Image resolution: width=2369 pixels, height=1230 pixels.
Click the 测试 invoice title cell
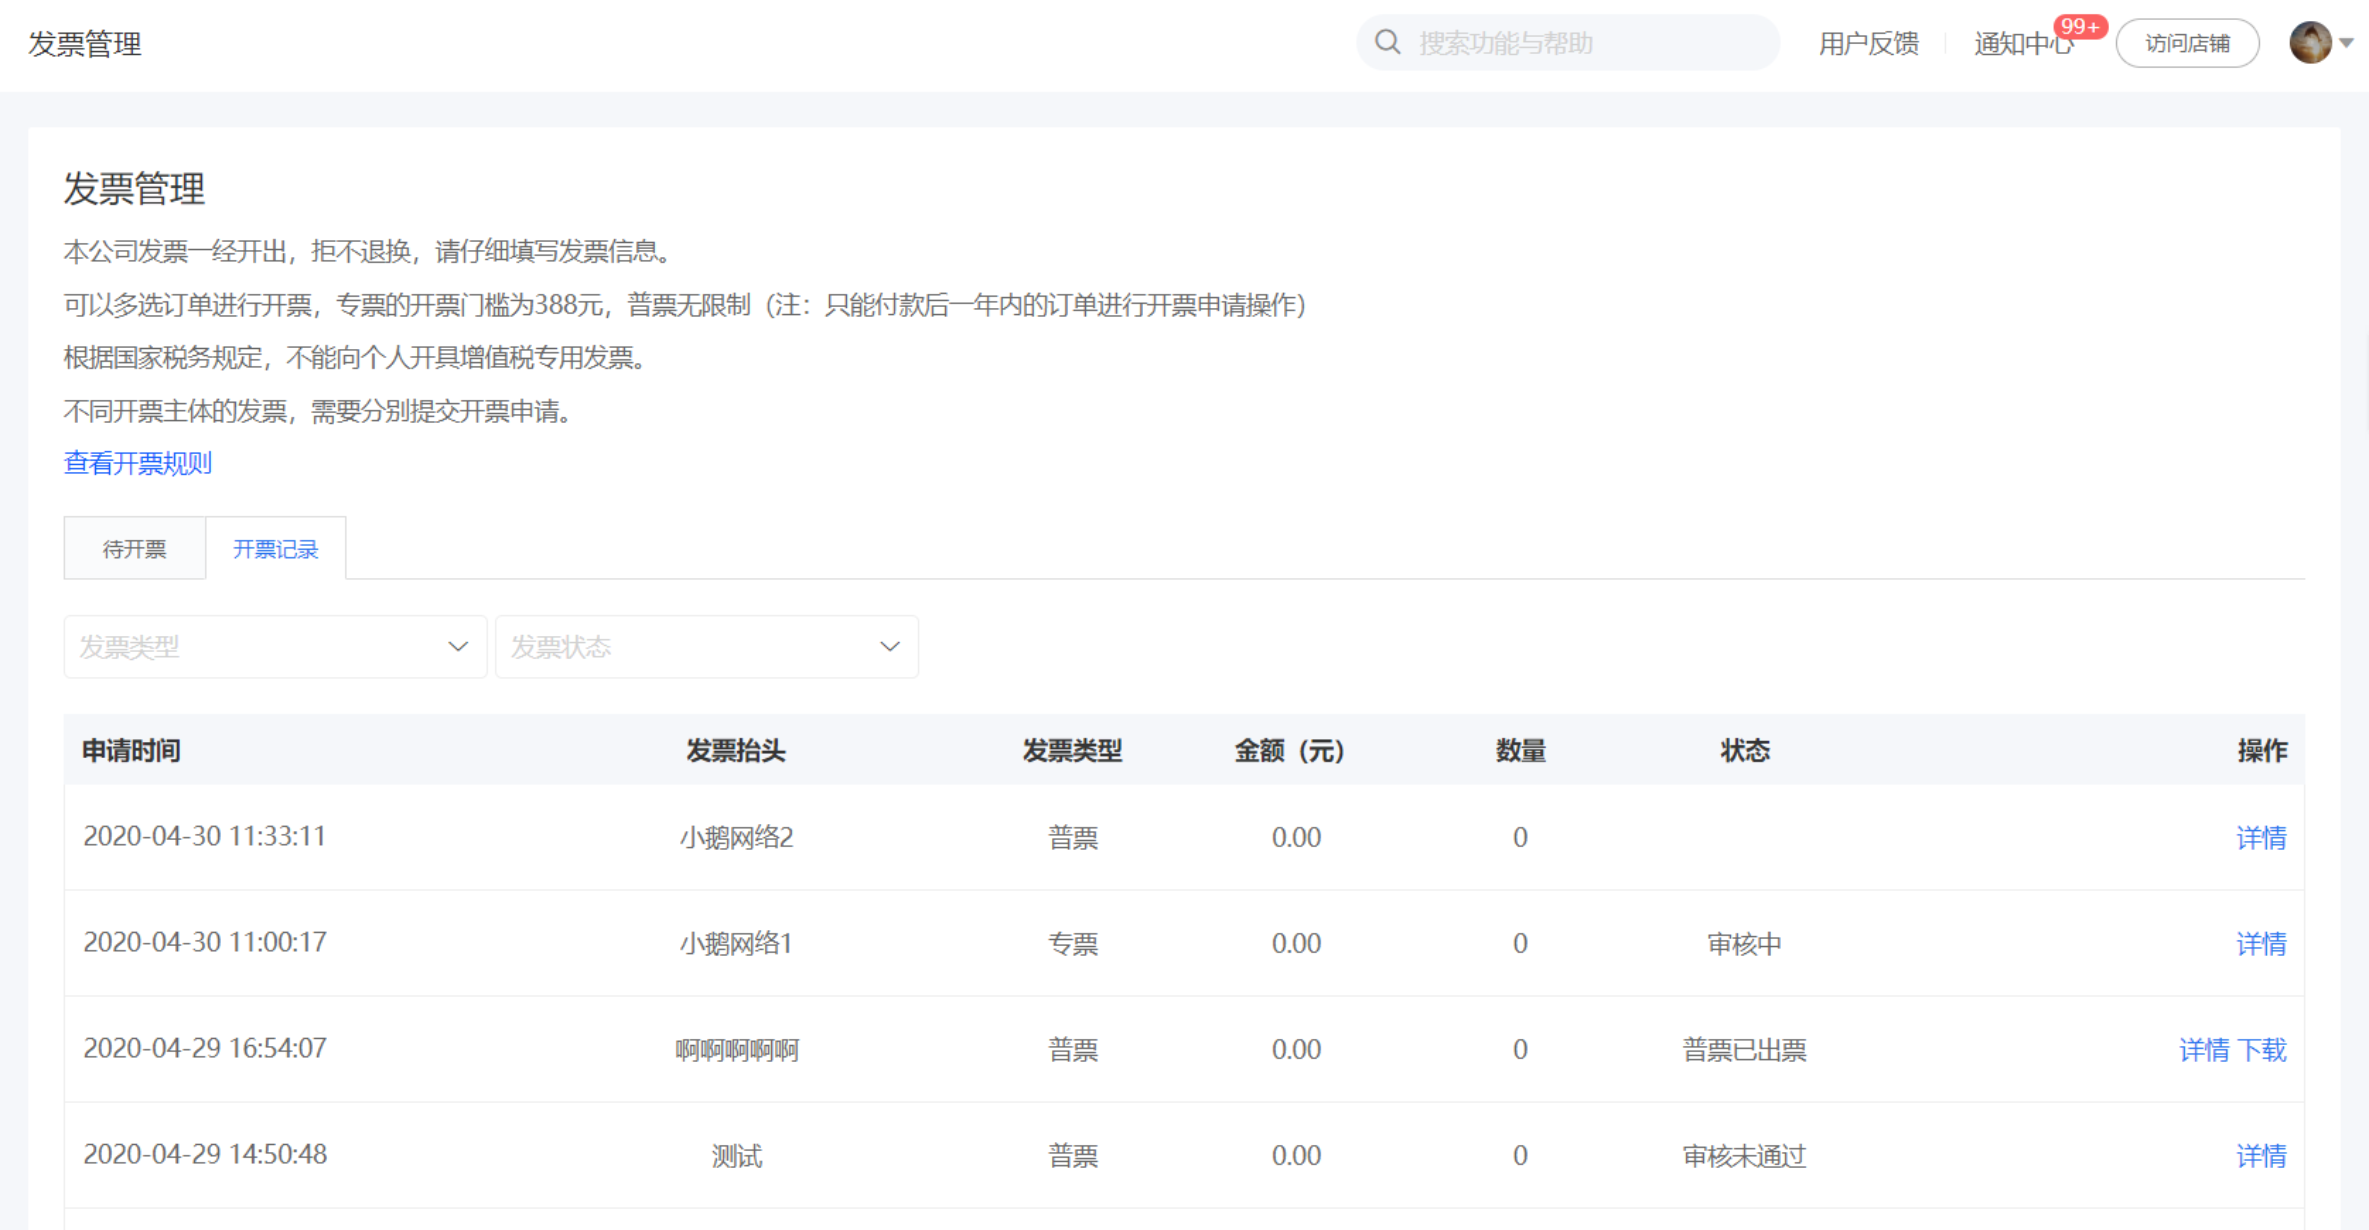pos(737,1156)
